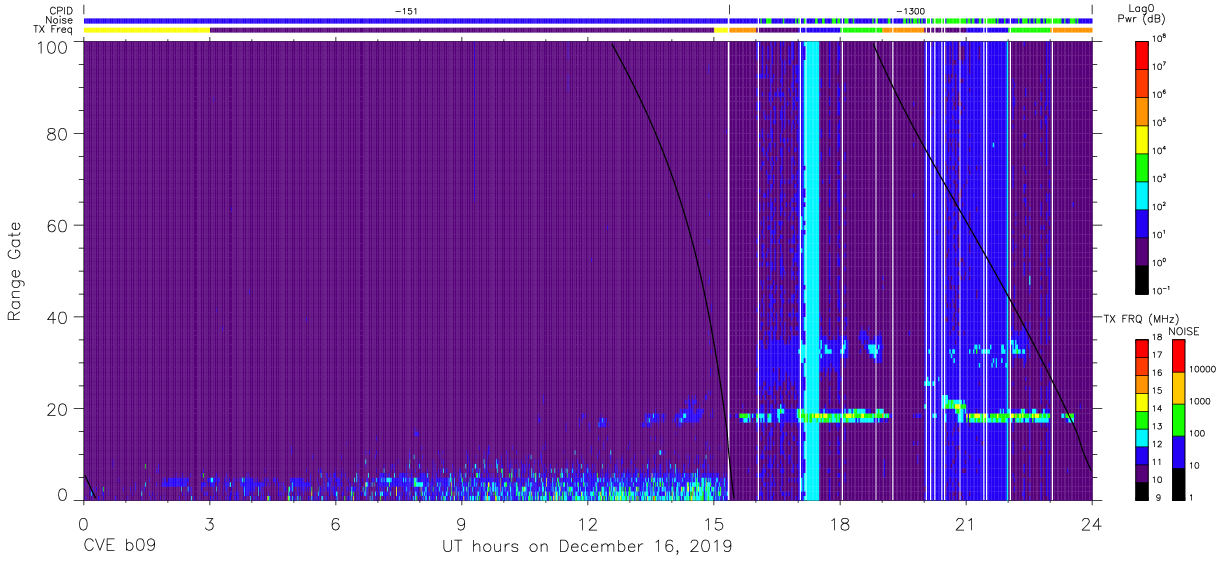Click the black segment of TX FRQ colorbar

pos(1142,490)
